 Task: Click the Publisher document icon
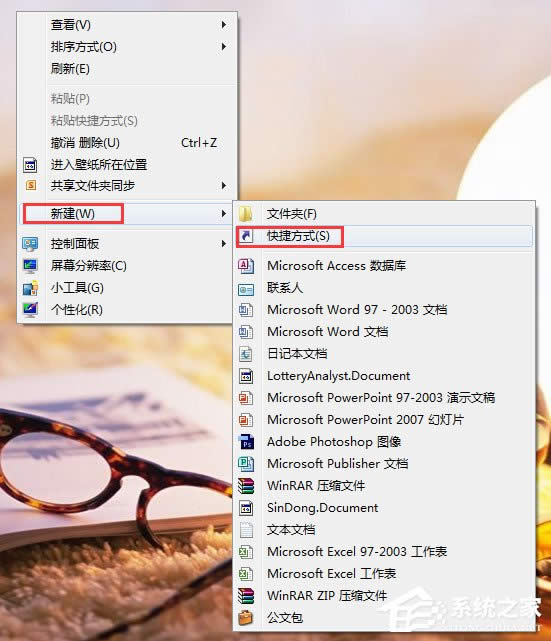(x=246, y=464)
